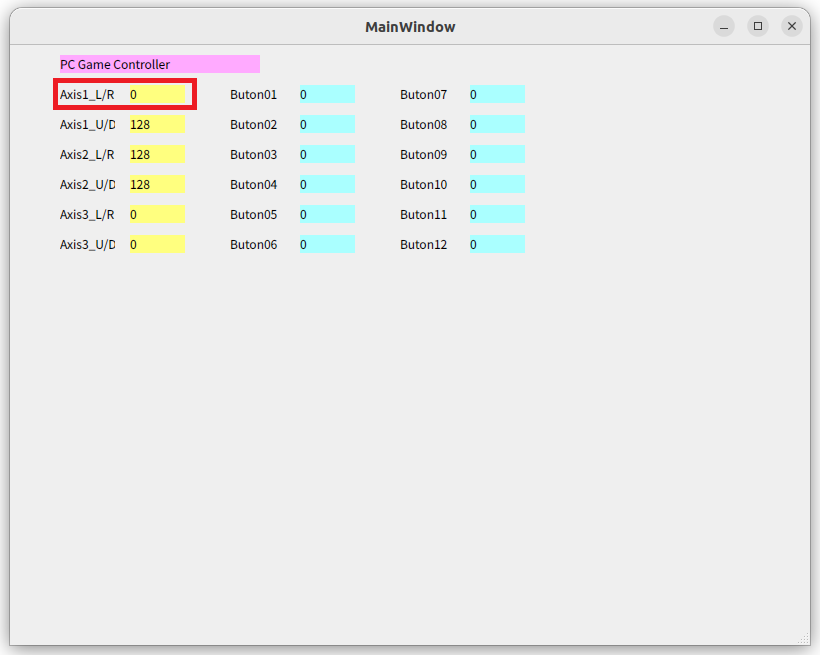Select the Buton06 value box

(x=325, y=244)
